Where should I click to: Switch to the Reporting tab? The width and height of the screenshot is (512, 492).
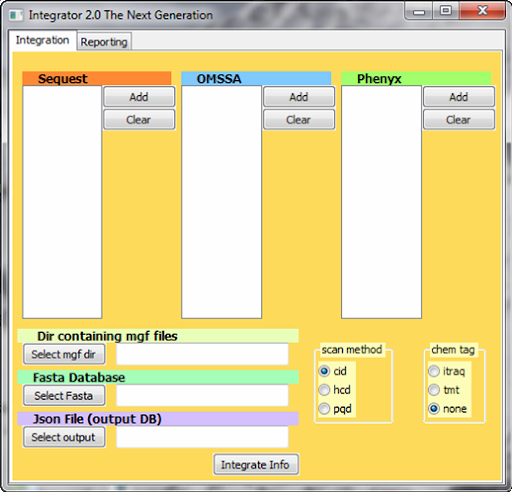click(104, 42)
